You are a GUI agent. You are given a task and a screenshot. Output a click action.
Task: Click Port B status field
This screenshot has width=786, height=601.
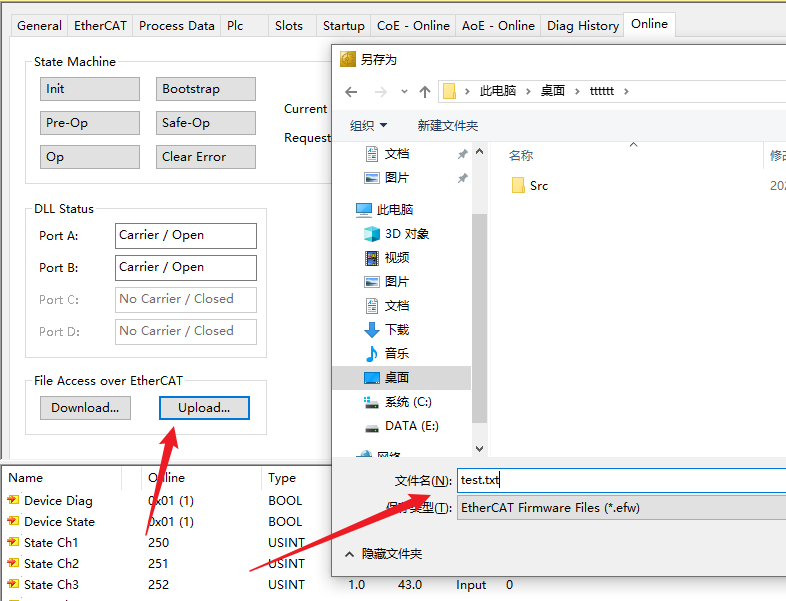click(185, 268)
